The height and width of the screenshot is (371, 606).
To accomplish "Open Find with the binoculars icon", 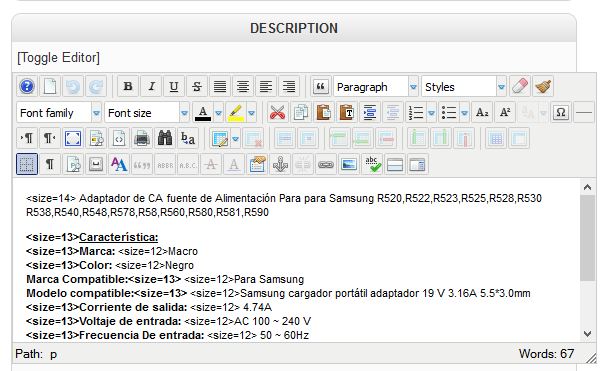I will (165, 138).
